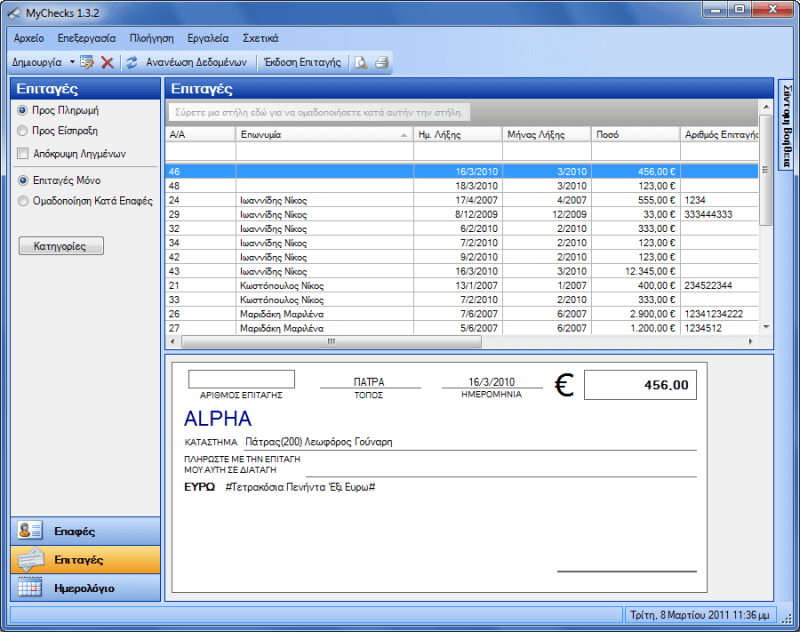The image size is (800, 632).
Task: Select the Προς Είσπραξη radio button
Action: coord(23,130)
